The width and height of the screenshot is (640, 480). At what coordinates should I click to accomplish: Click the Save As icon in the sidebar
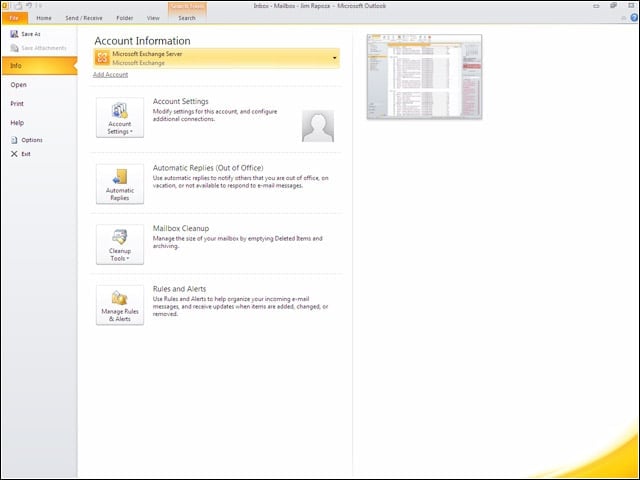[14, 34]
